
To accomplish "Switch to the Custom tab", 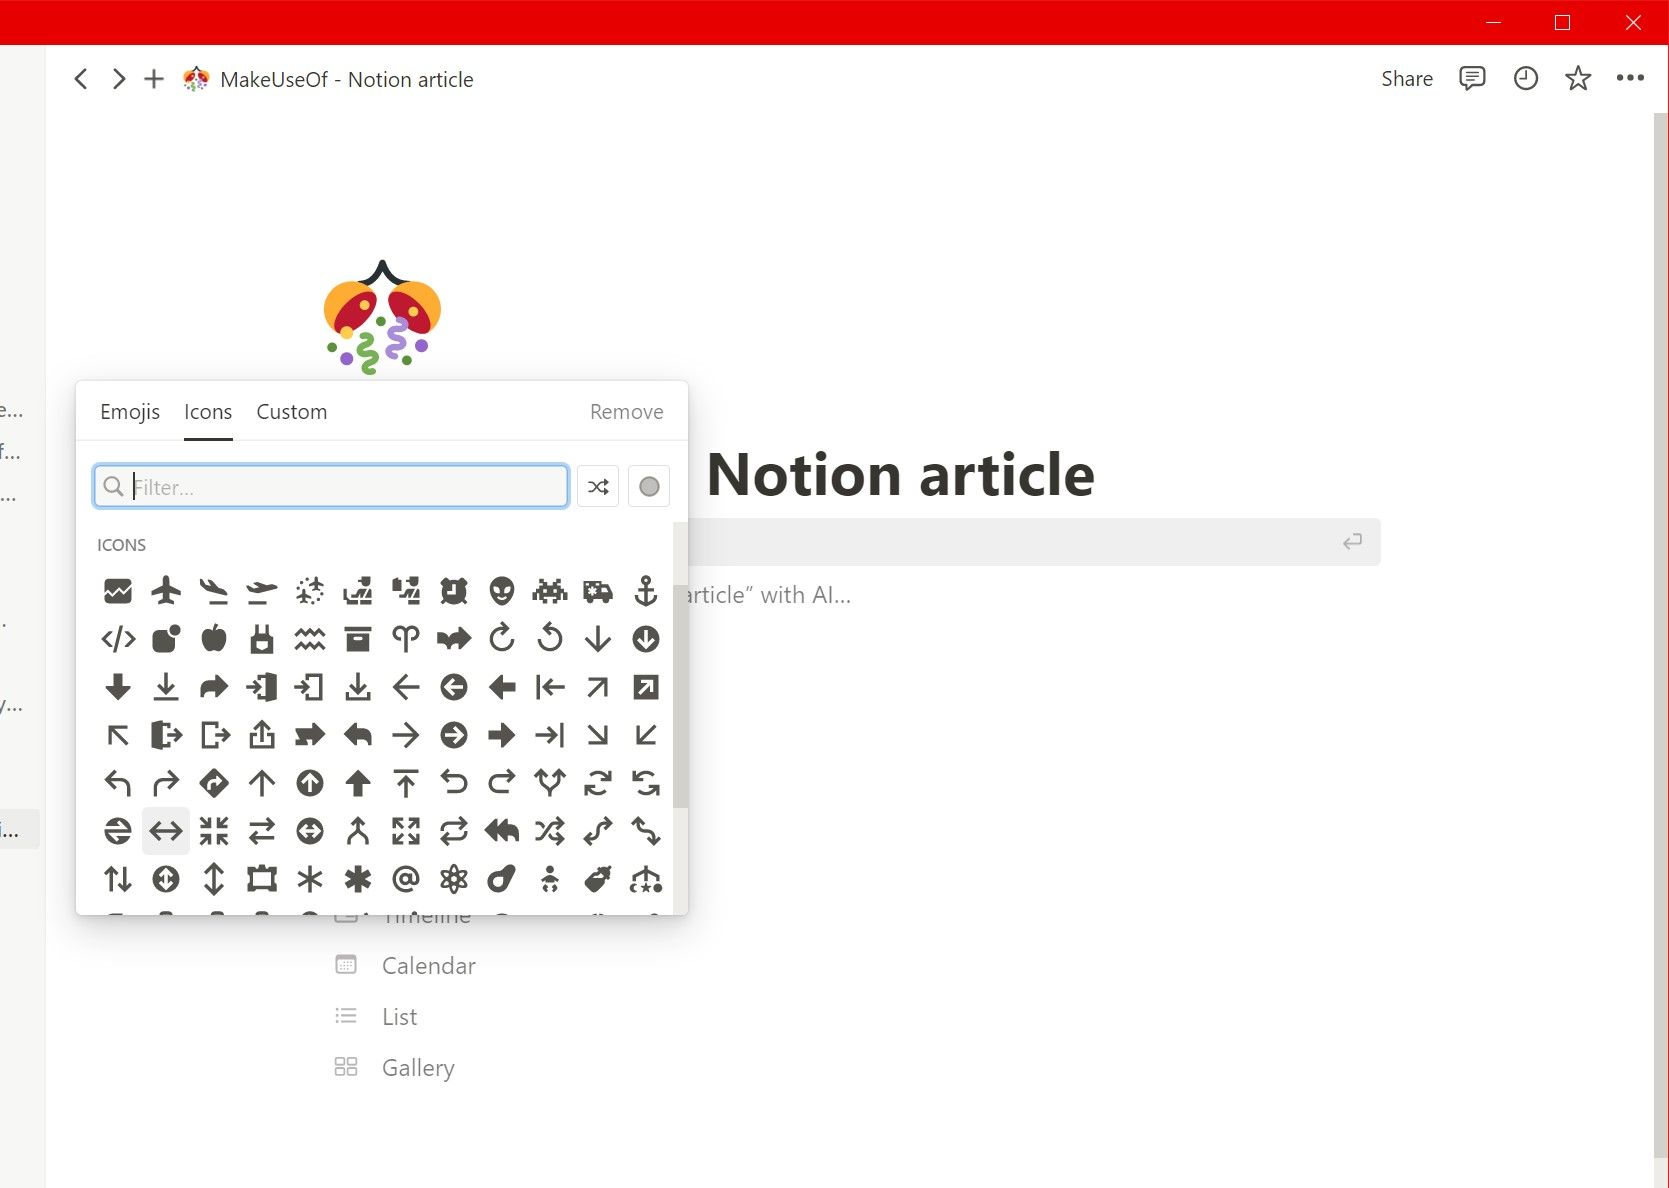I will click(x=291, y=411).
